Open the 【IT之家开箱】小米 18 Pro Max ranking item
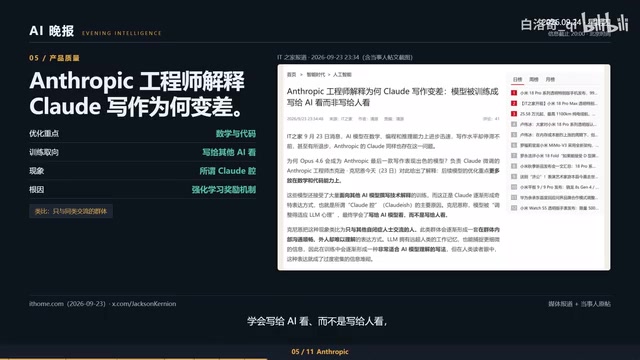The image size is (640, 360). click(x=559, y=103)
